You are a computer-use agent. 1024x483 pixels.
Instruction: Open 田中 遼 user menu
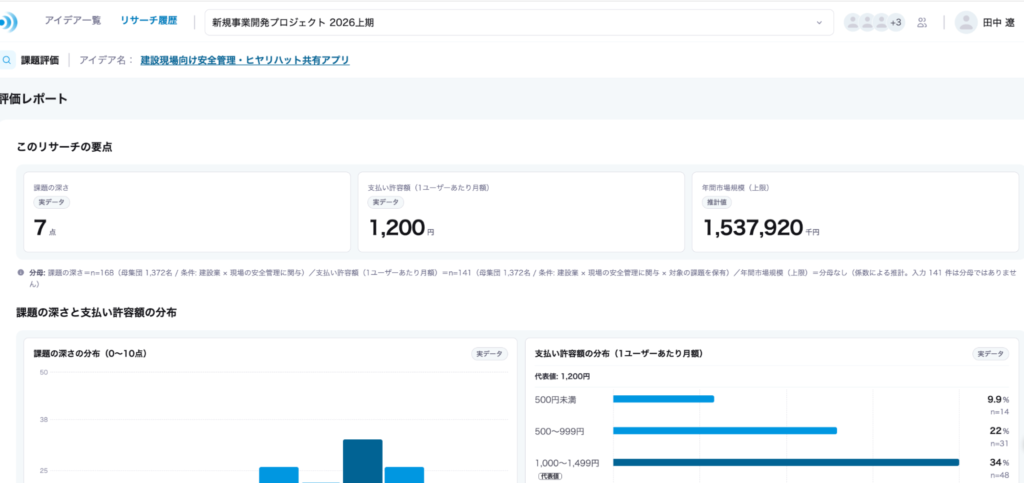[x=985, y=22]
